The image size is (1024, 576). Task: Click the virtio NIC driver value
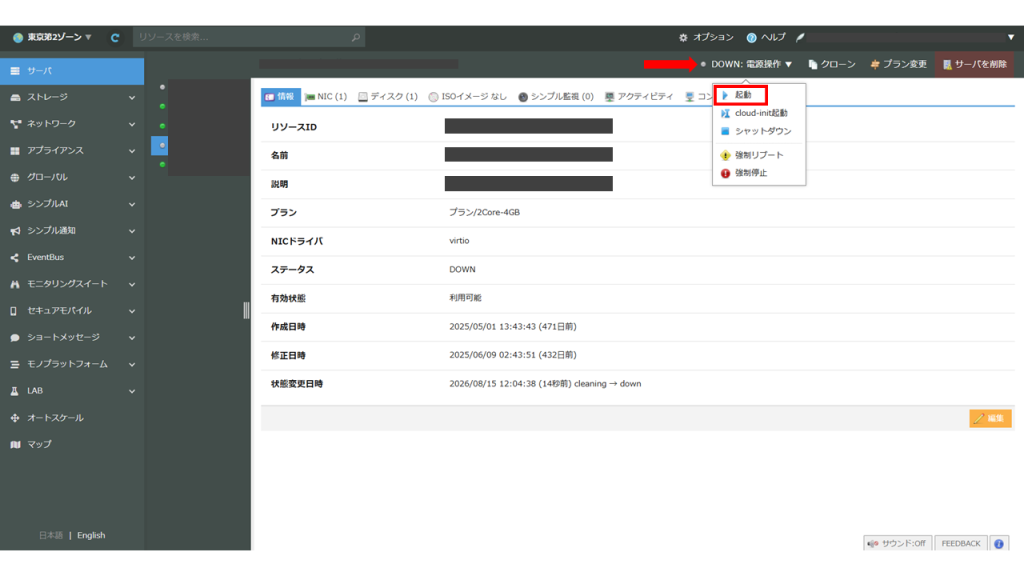coord(459,241)
